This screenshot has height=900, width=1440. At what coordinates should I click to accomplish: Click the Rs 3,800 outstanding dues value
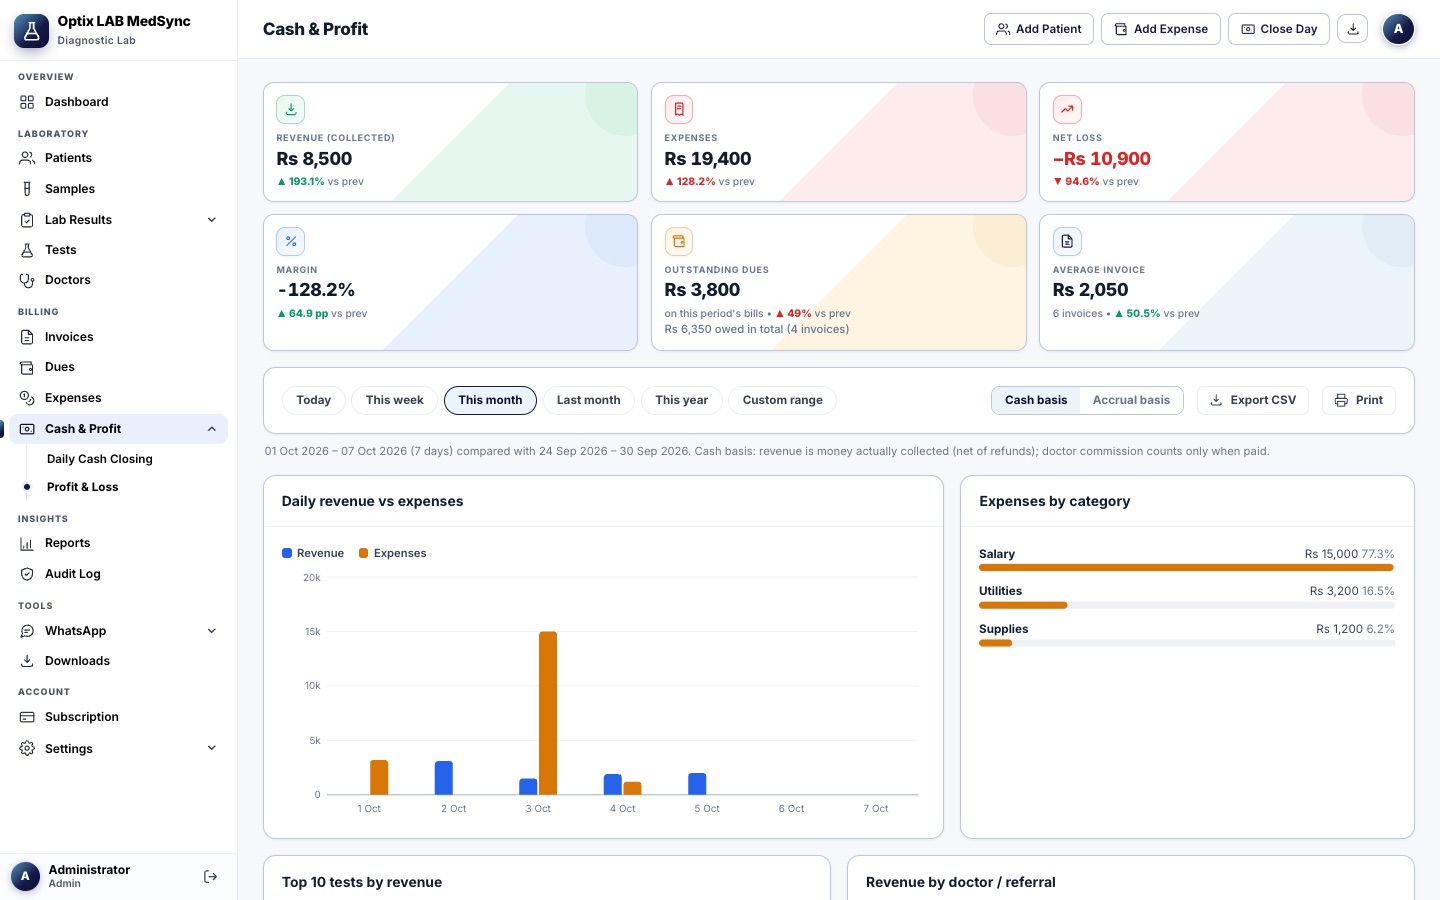702,290
